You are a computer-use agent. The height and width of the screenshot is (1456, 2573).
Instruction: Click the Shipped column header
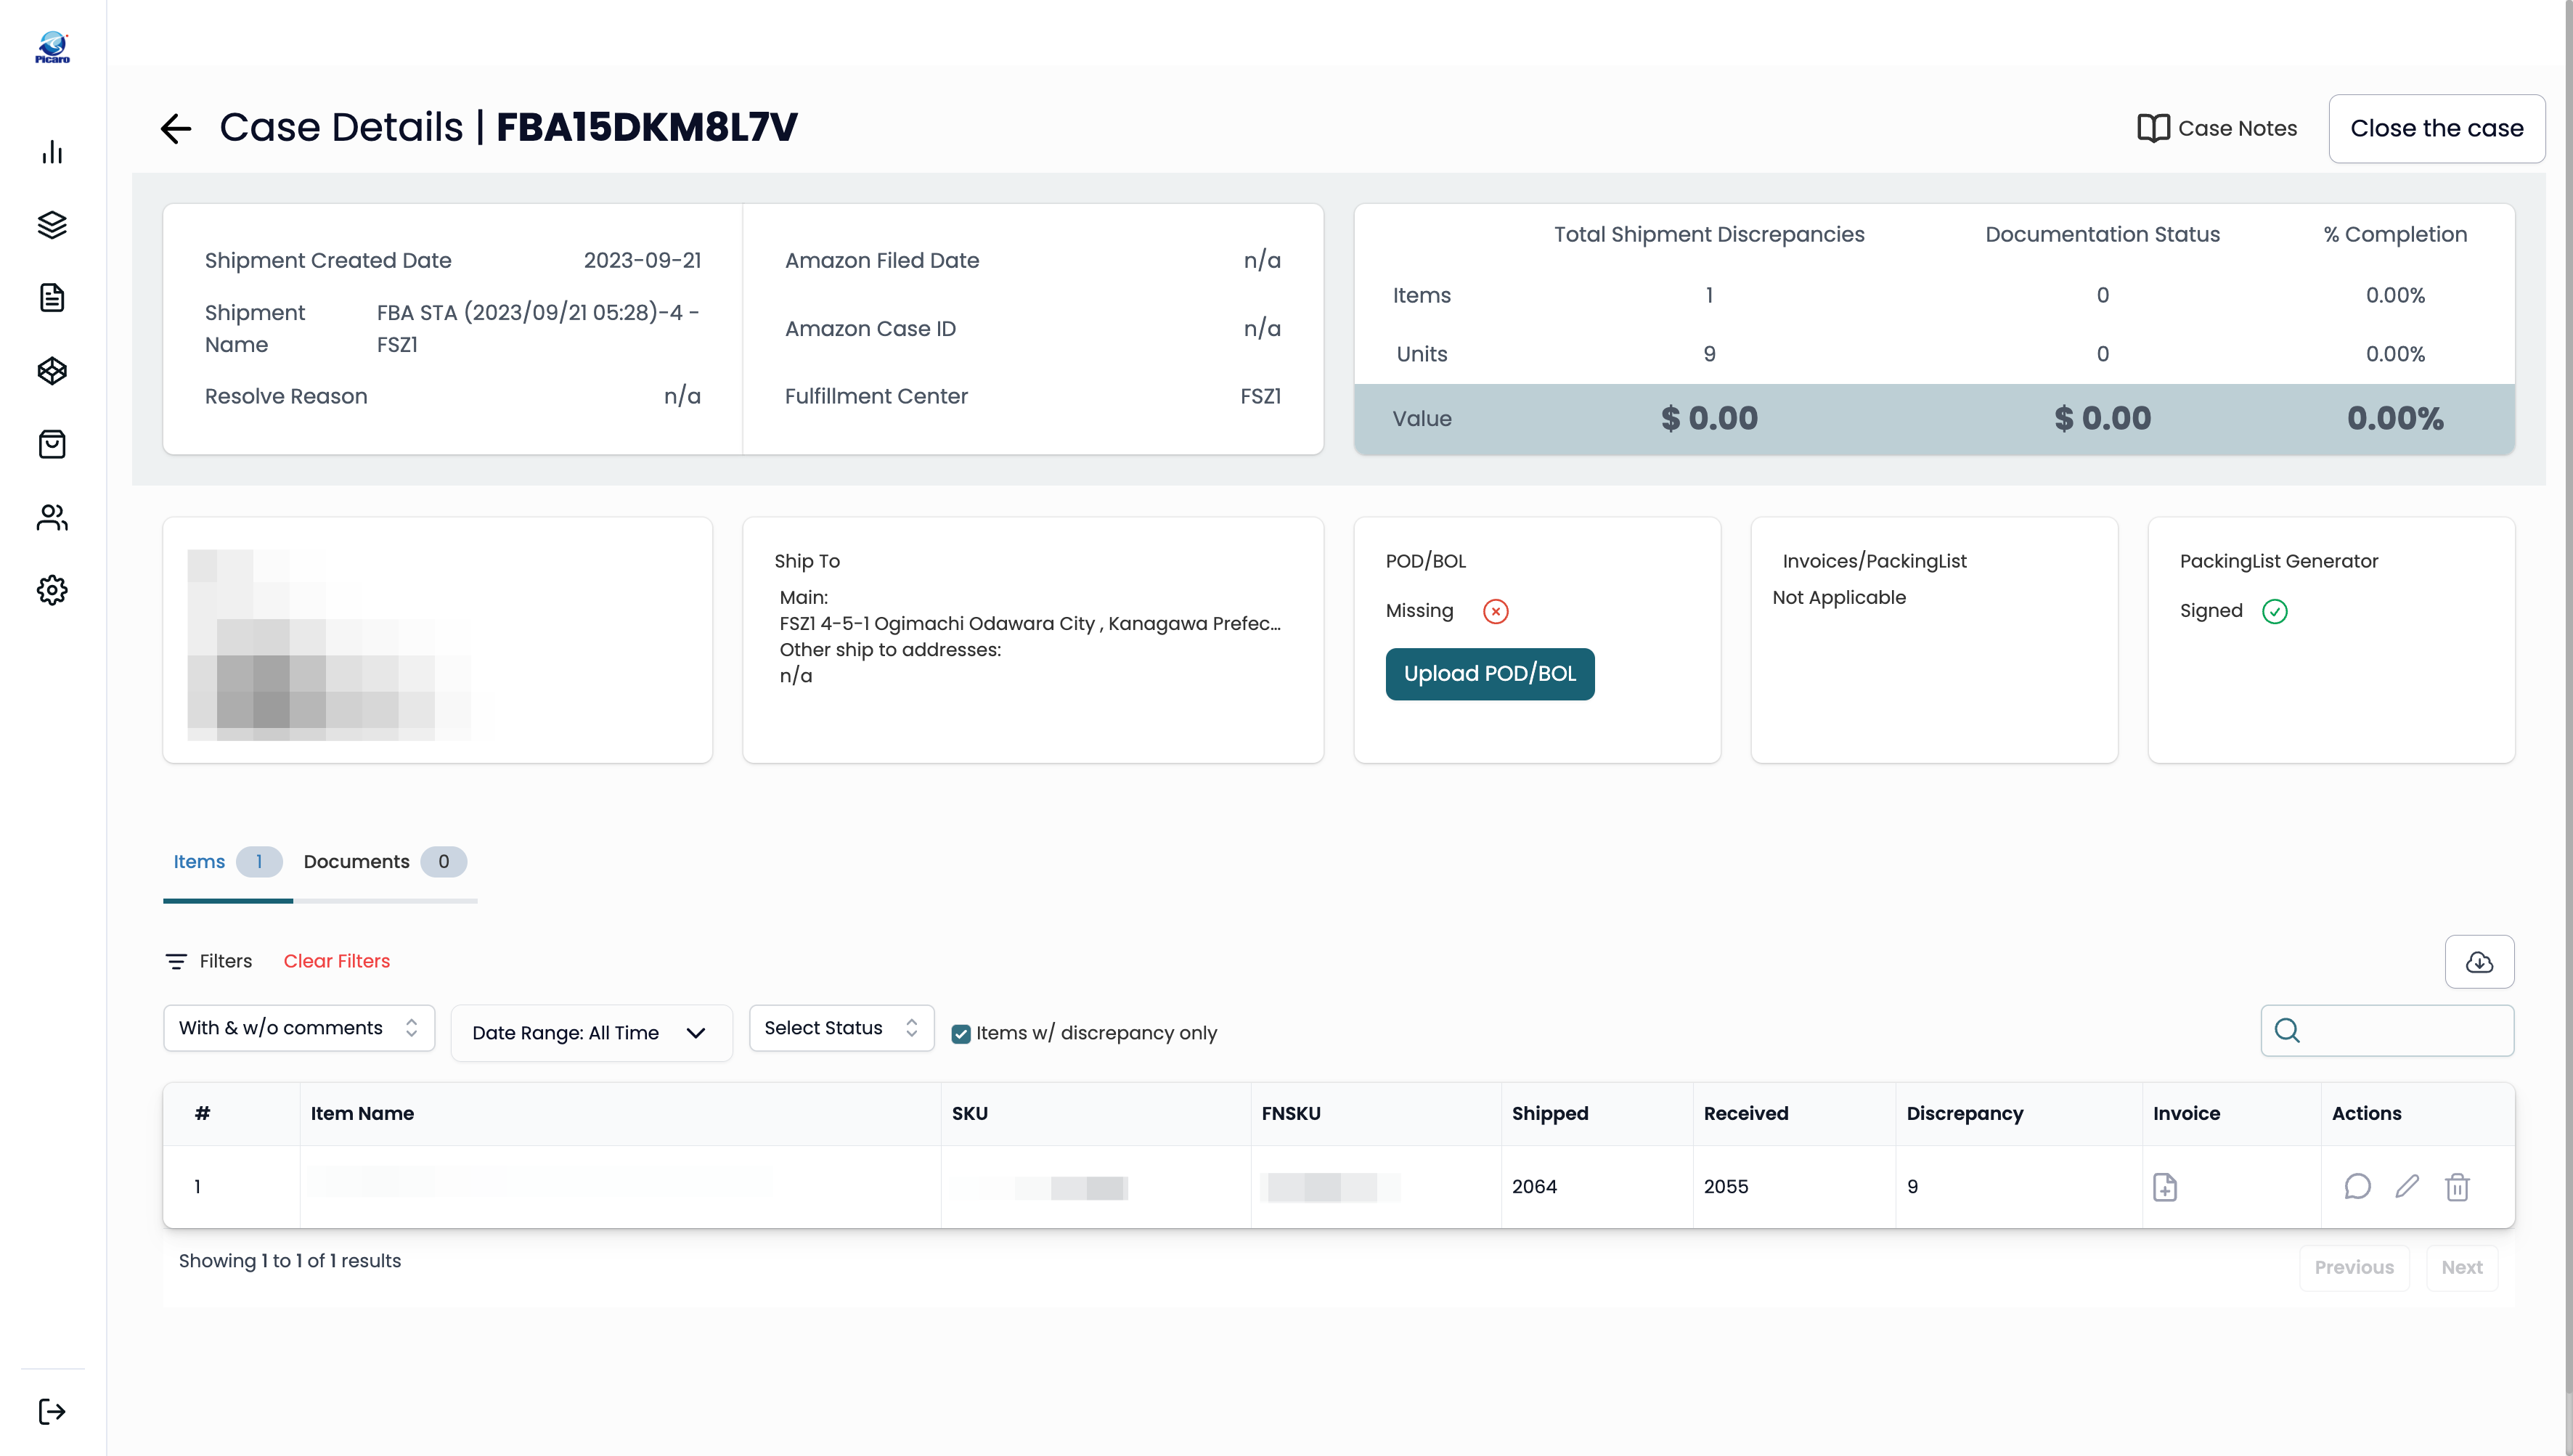coord(1550,1114)
